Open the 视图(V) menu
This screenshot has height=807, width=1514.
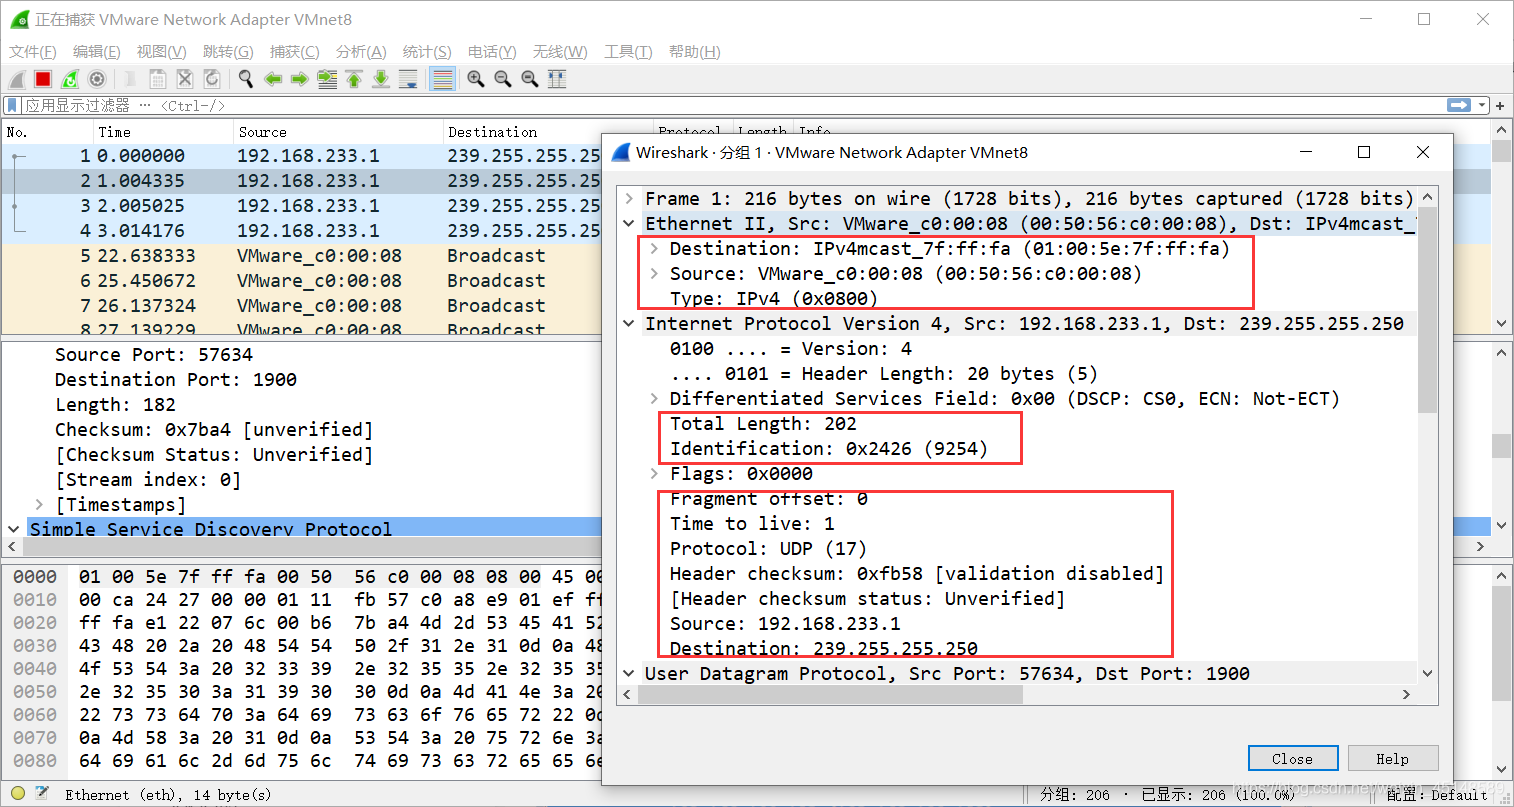tap(162, 51)
